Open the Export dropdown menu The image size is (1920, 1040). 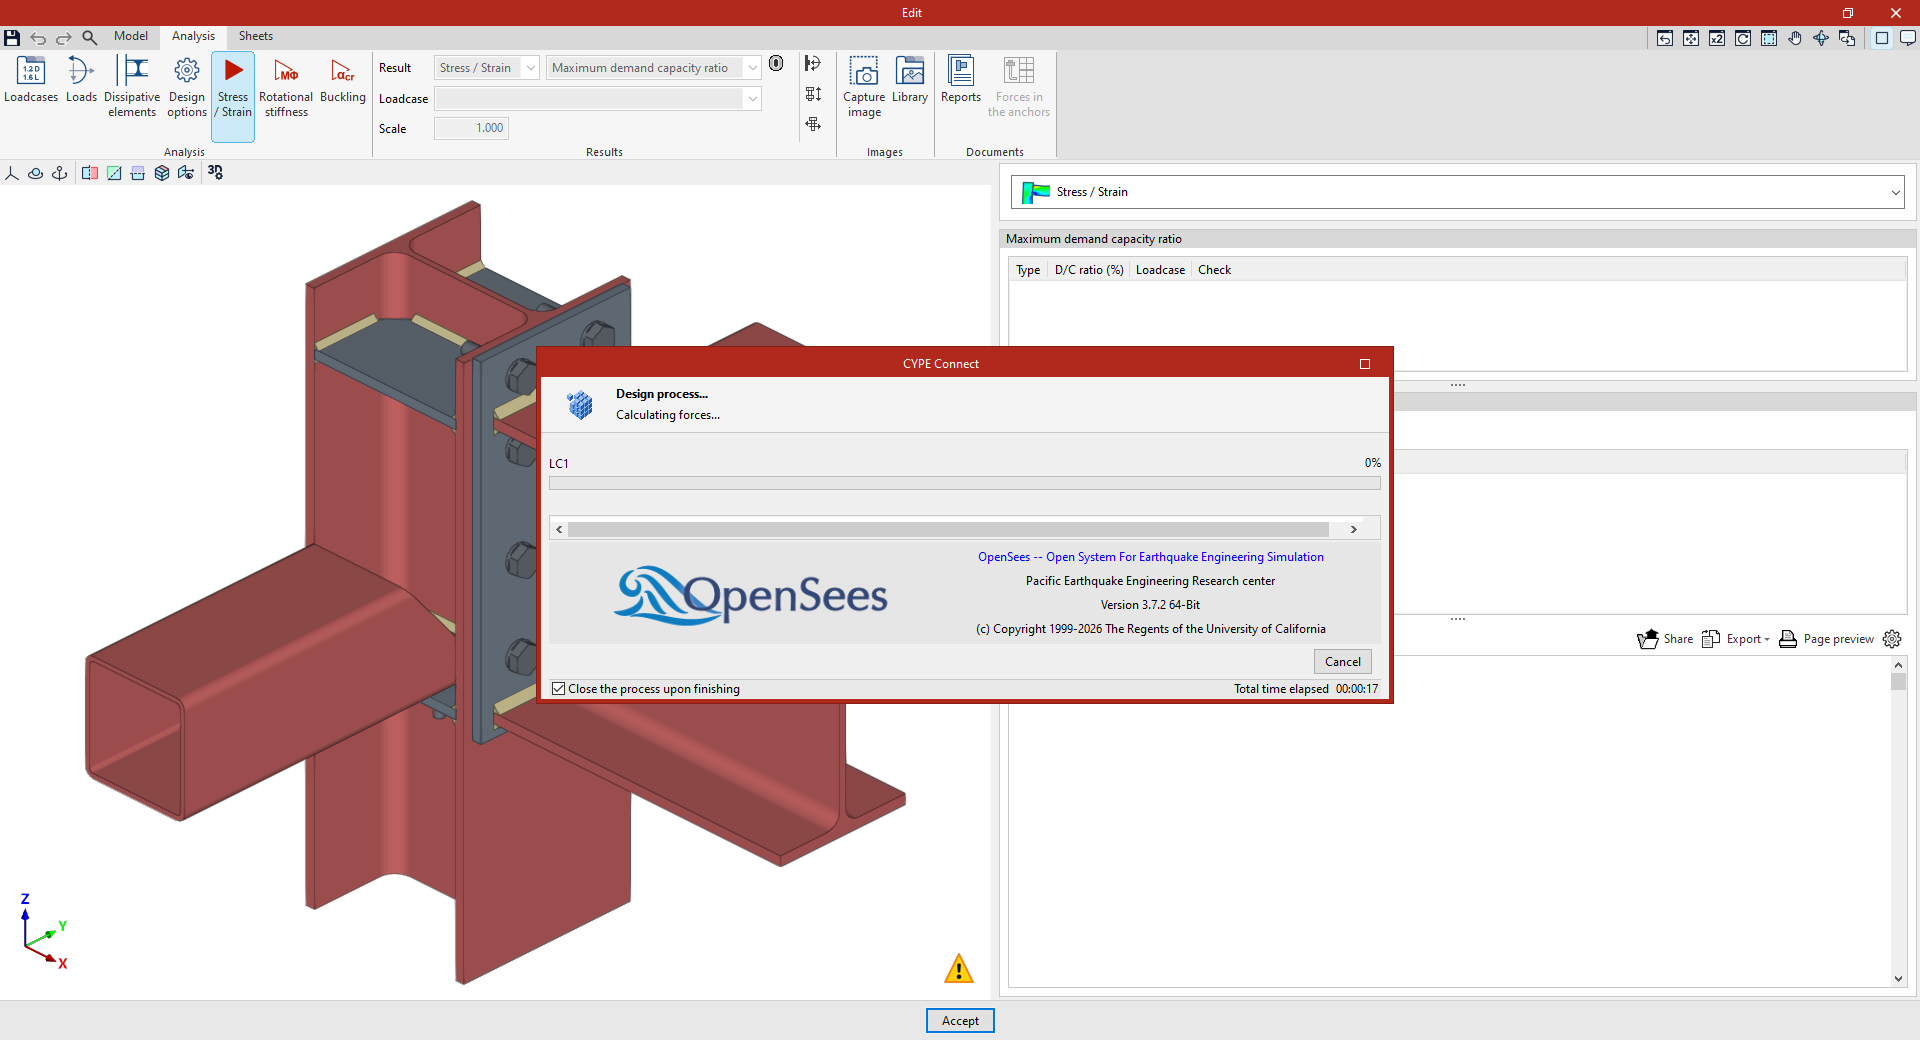1736,639
